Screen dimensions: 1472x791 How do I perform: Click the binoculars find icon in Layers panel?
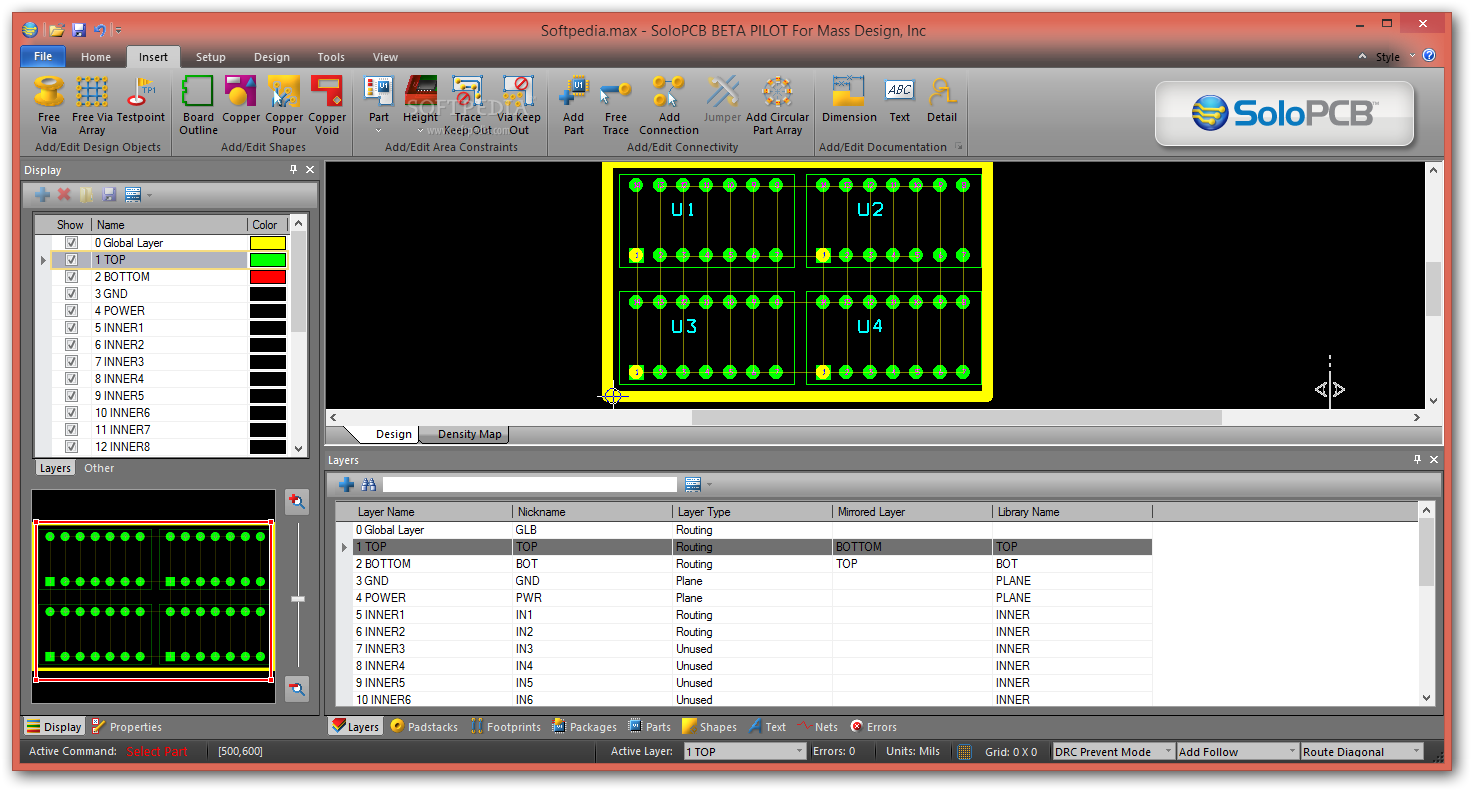point(369,484)
